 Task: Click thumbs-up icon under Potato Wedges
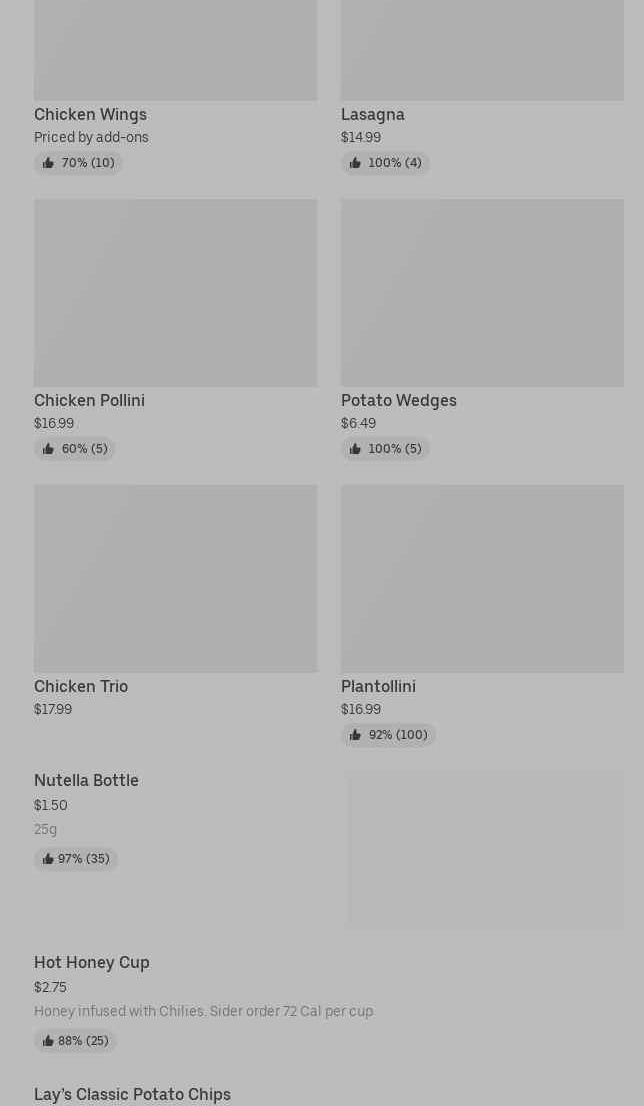pos(355,449)
